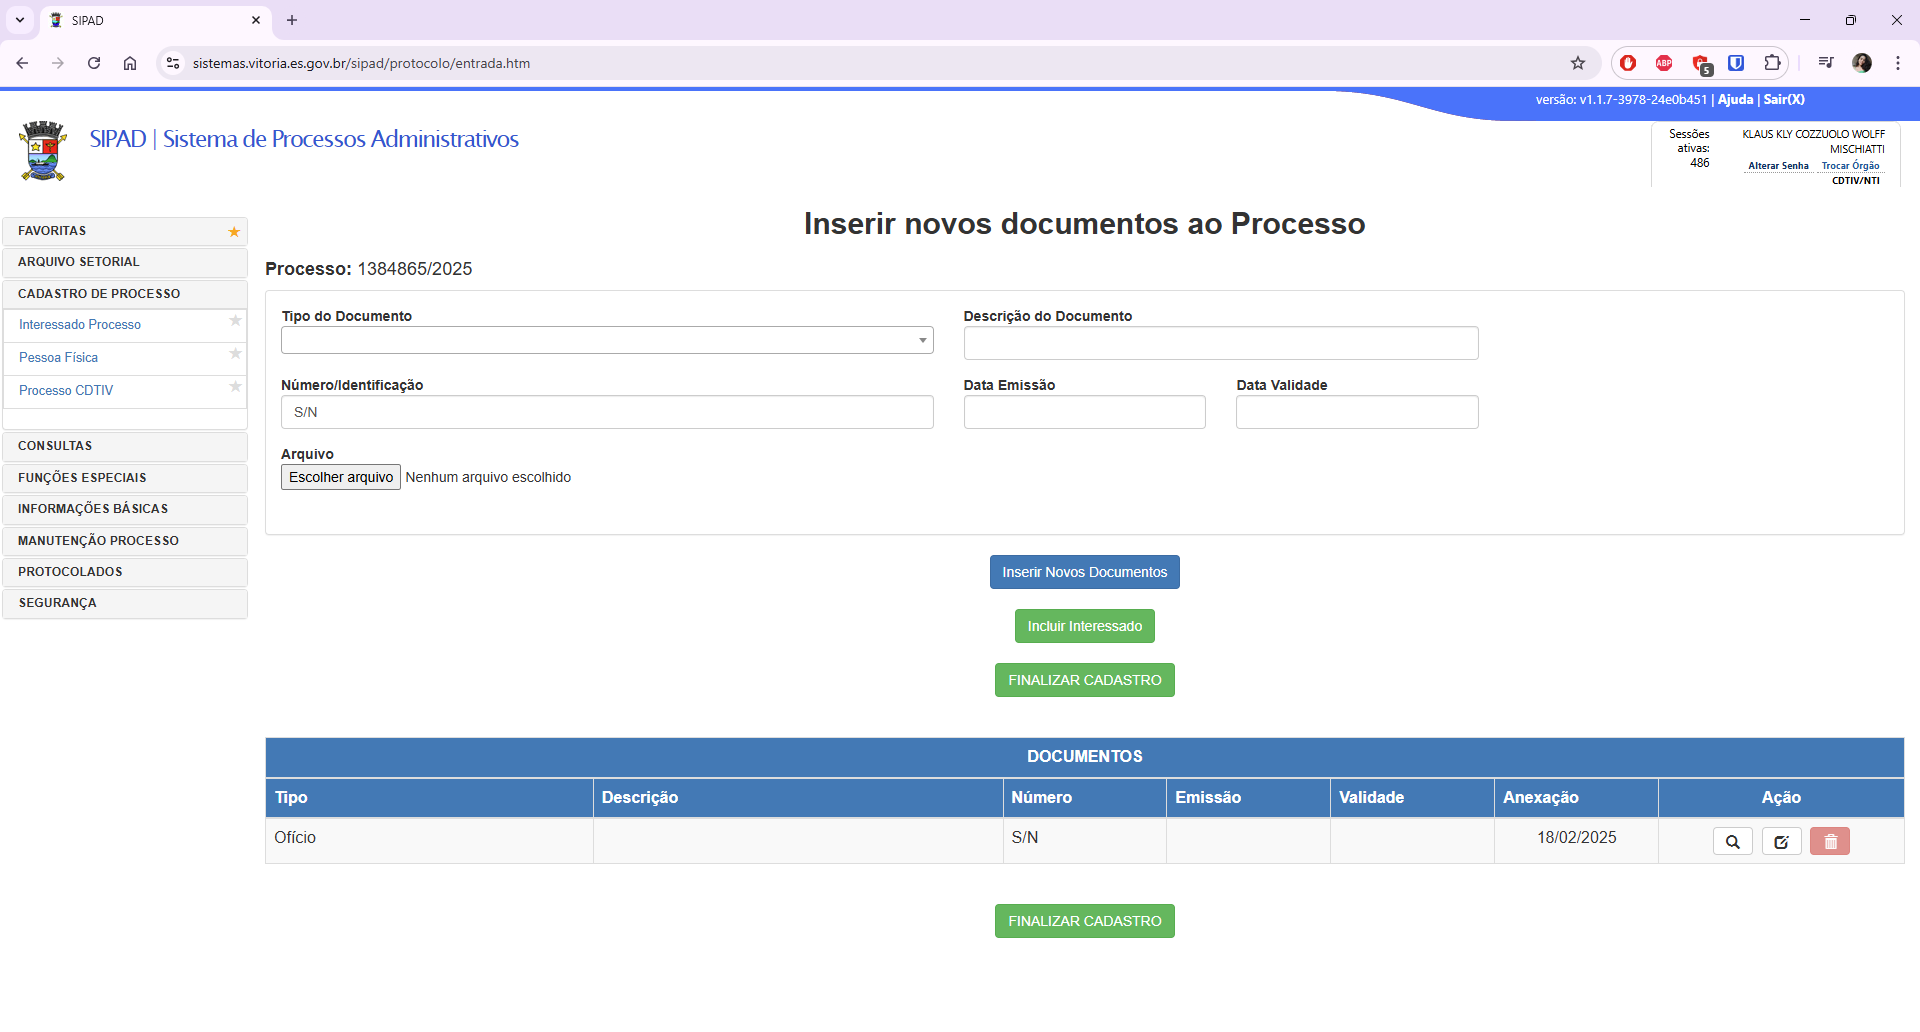1920x1032 pixels.
Task: Toggle favorite star next to Interessado Processo
Action: point(235,321)
